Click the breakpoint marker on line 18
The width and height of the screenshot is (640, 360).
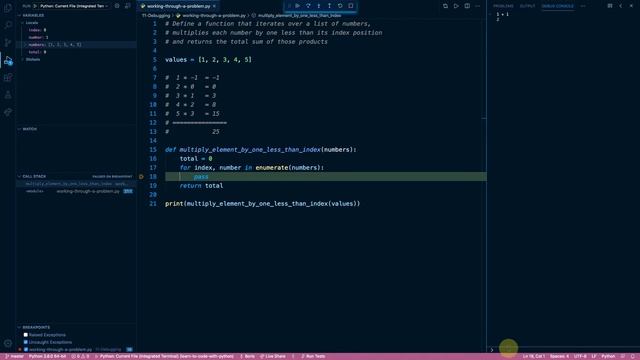[x=141, y=177]
